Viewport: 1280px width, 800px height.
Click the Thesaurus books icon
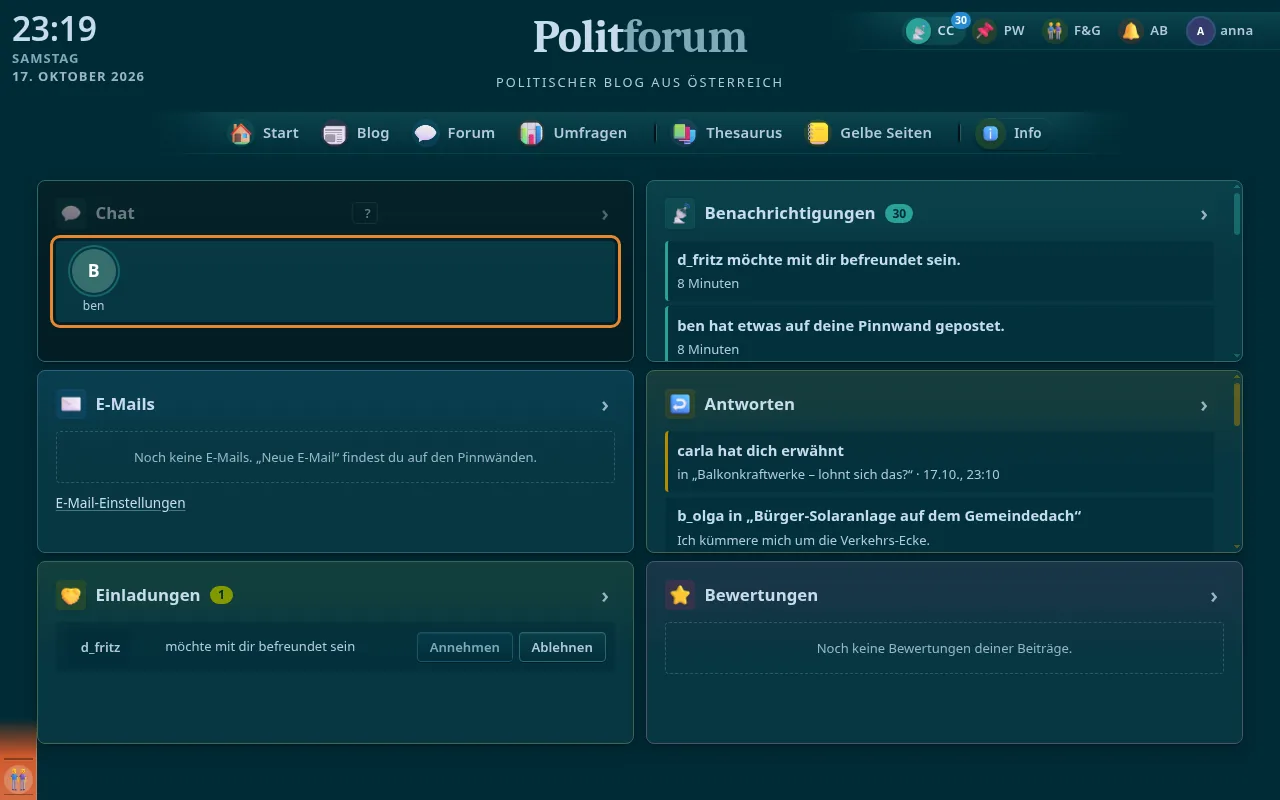684,133
